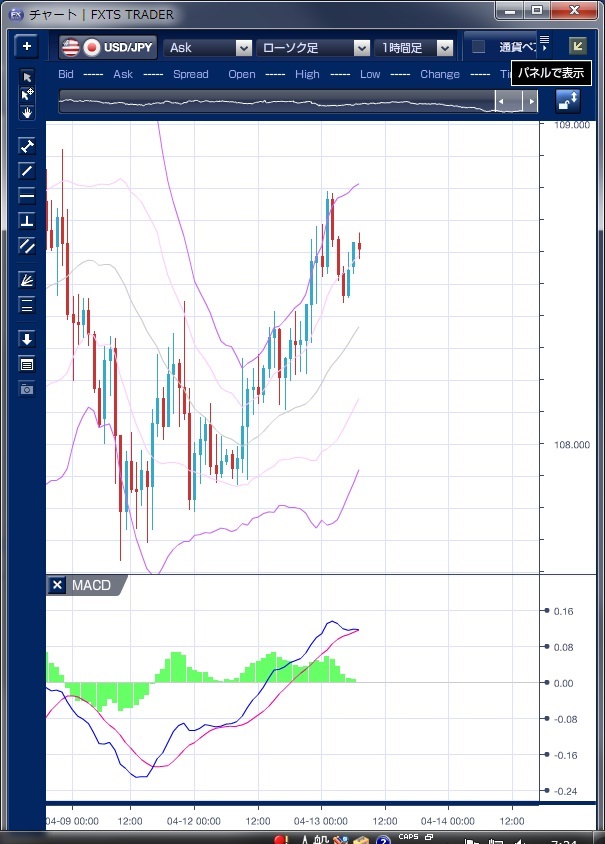Open the 1時間足 timeframe dropdown
Viewport: 605px width, 844px height.
click(415, 48)
